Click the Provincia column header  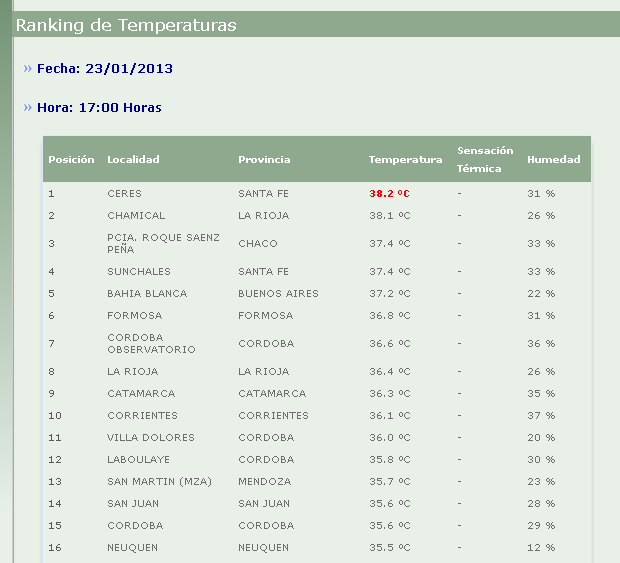(264, 159)
